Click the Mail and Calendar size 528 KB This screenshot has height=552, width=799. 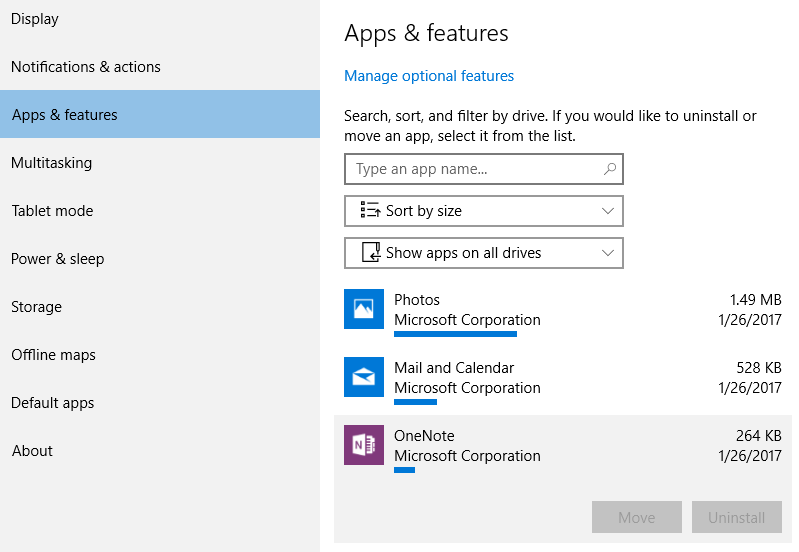pyautogui.click(x=759, y=367)
